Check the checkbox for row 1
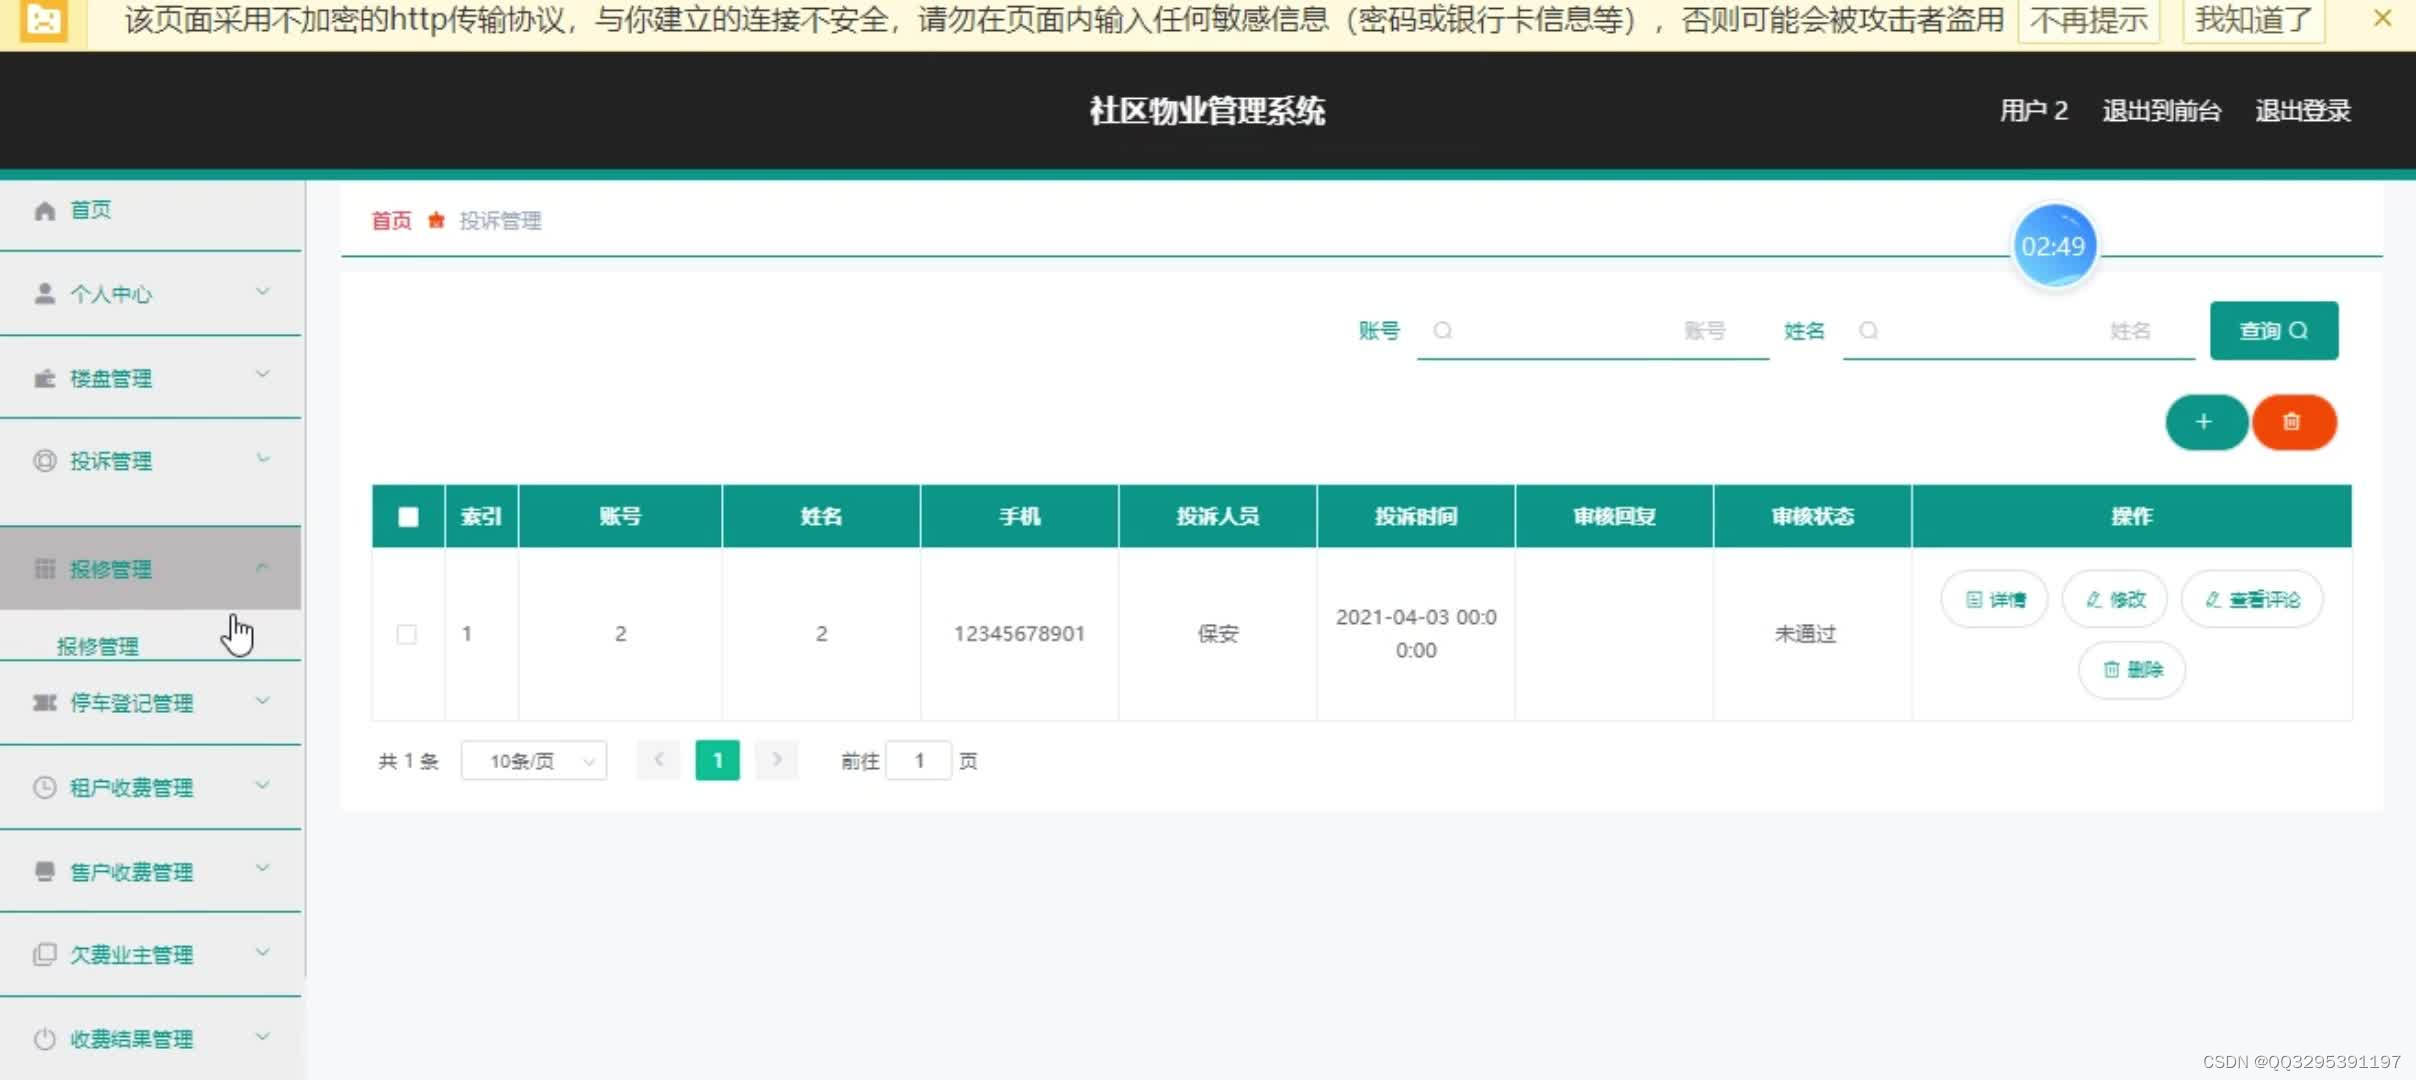Image resolution: width=2416 pixels, height=1080 pixels. coord(406,634)
